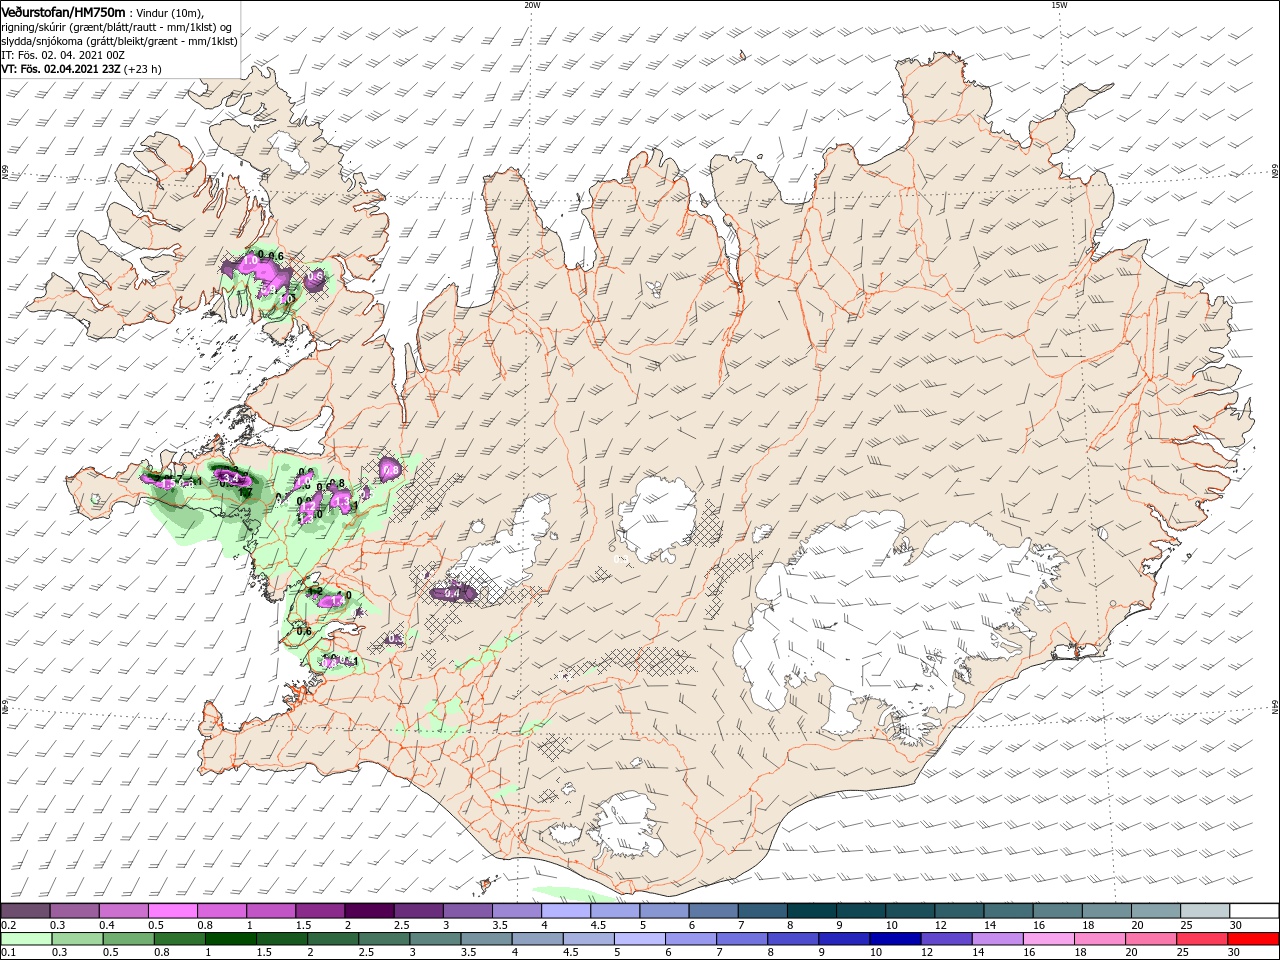Viewport: 1280px width, 960px height.
Task: Click the 'slydda/snjókoma' legend description line
Action: click(x=119, y=41)
